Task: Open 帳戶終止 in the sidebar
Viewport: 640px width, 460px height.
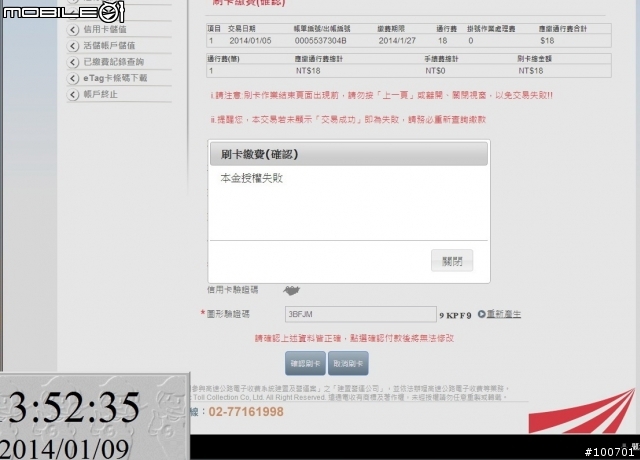Action: click(100, 94)
